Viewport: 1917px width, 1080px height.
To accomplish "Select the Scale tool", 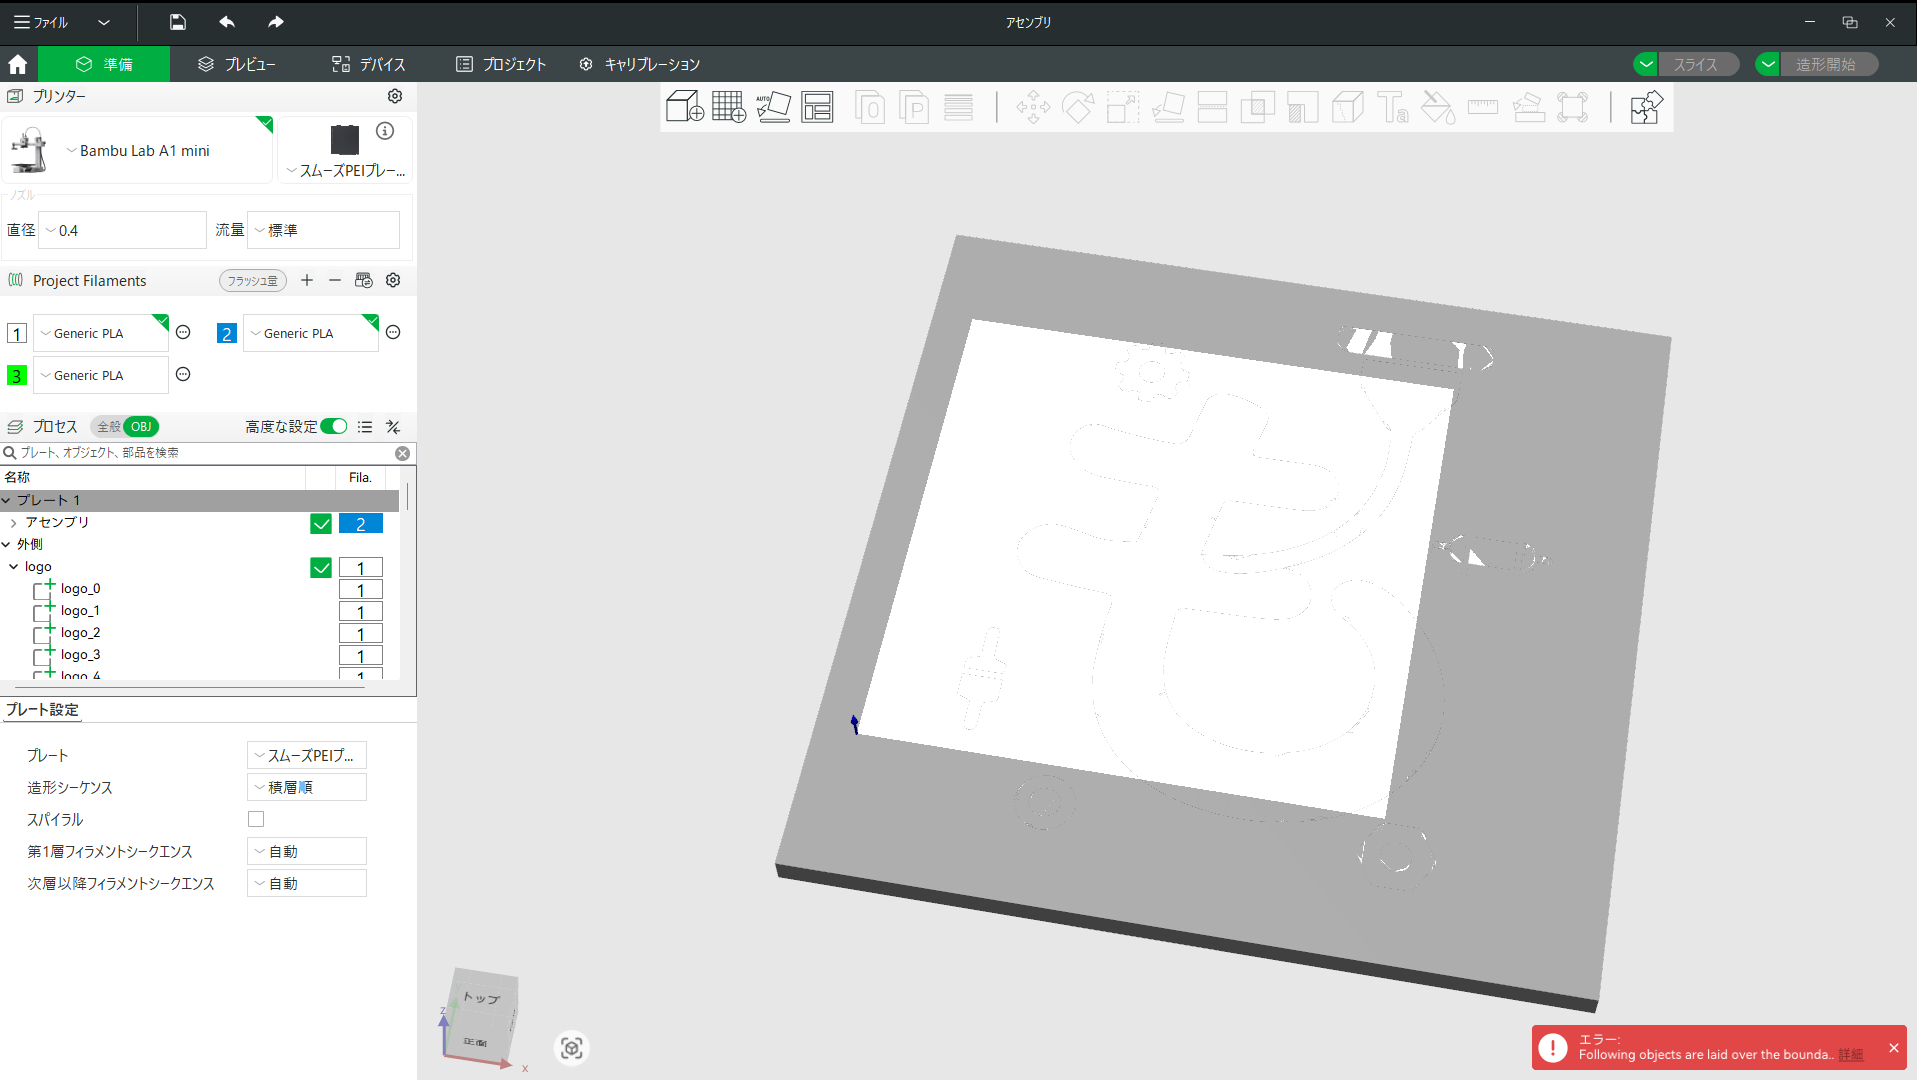I will (x=1122, y=107).
